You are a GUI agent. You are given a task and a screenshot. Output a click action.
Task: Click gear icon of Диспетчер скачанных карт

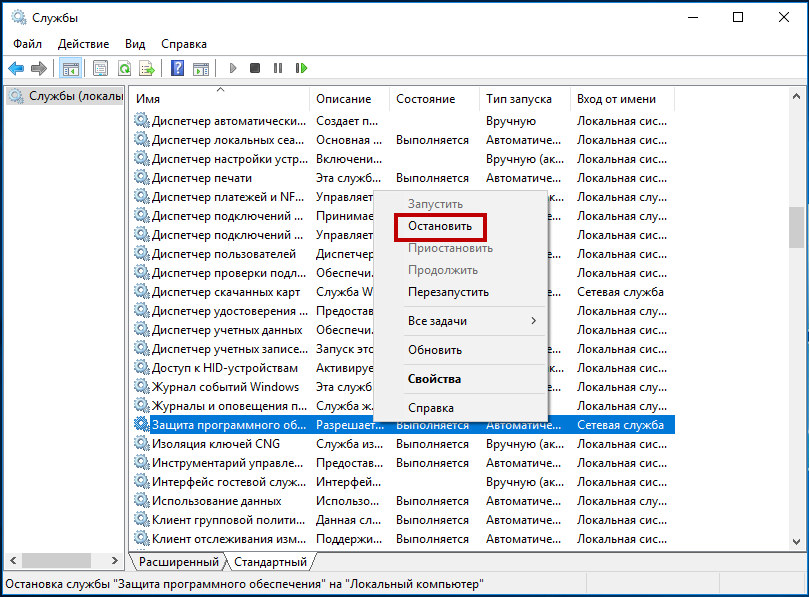[x=141, y=292]
